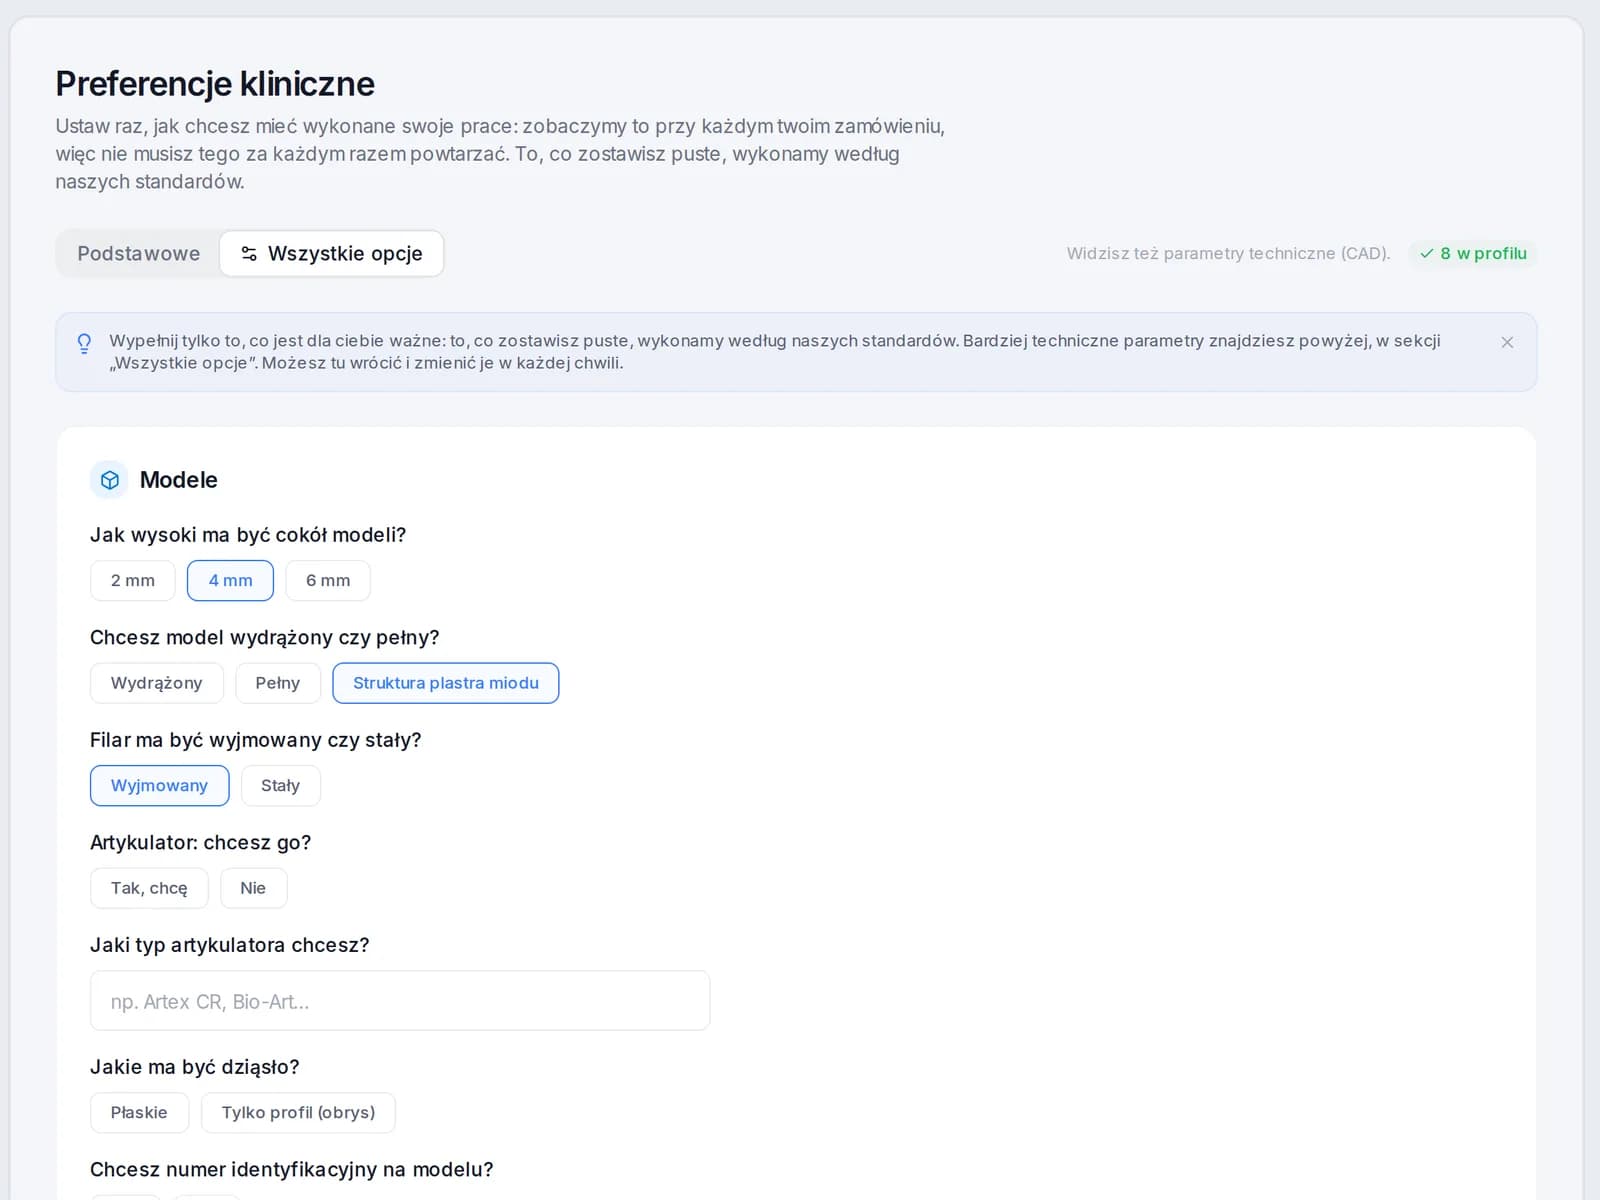The width and height of the screenshot is (1600, 1200).
Task: Click 'Jaki typ artykulatora chcesz?' label
Action: [230, 945]
